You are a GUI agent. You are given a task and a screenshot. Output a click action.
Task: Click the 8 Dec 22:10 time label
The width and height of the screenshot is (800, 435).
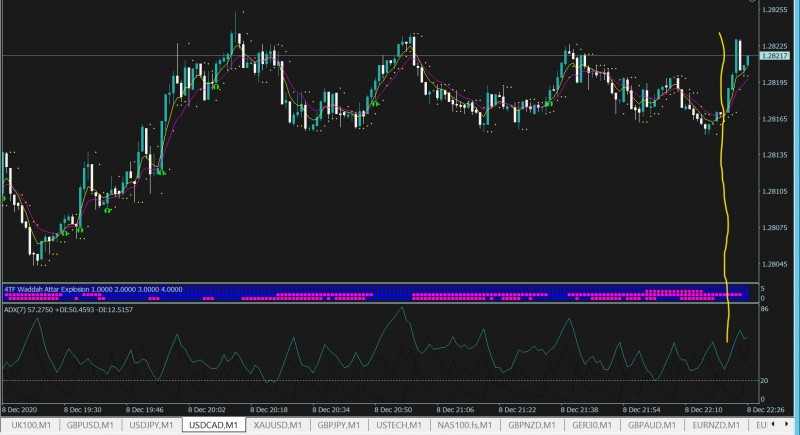coord(704,410)
